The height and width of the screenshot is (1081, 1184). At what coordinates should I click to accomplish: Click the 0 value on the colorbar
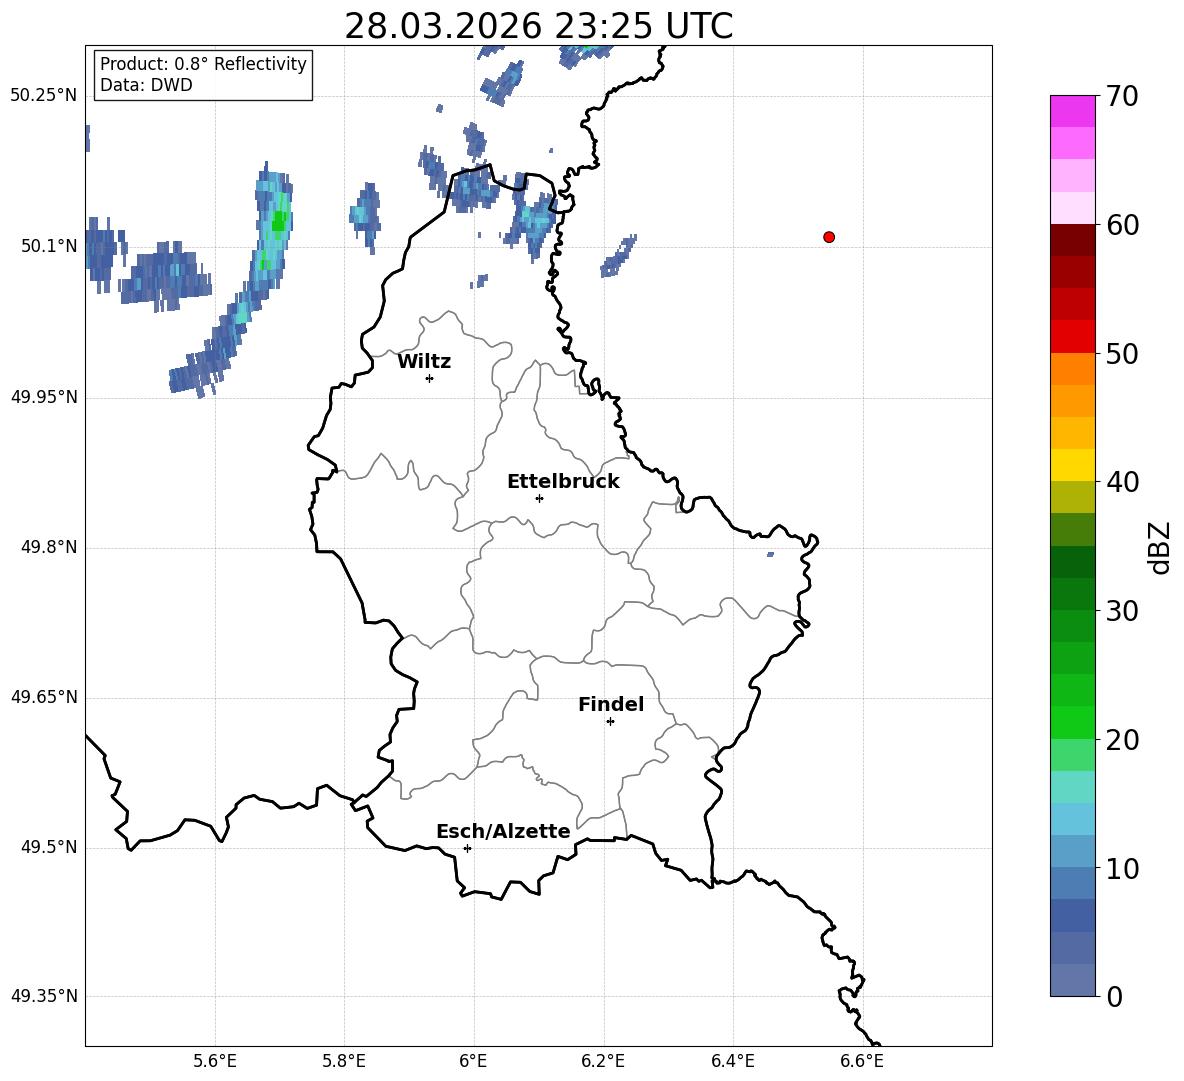pyautogui.click(x=1115, y=996)
